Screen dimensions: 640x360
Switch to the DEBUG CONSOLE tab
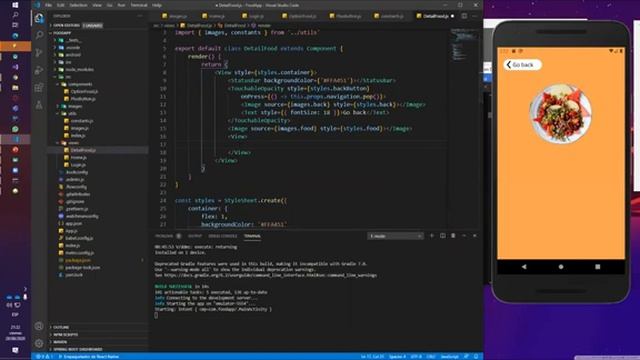click(x=222, y=236)
